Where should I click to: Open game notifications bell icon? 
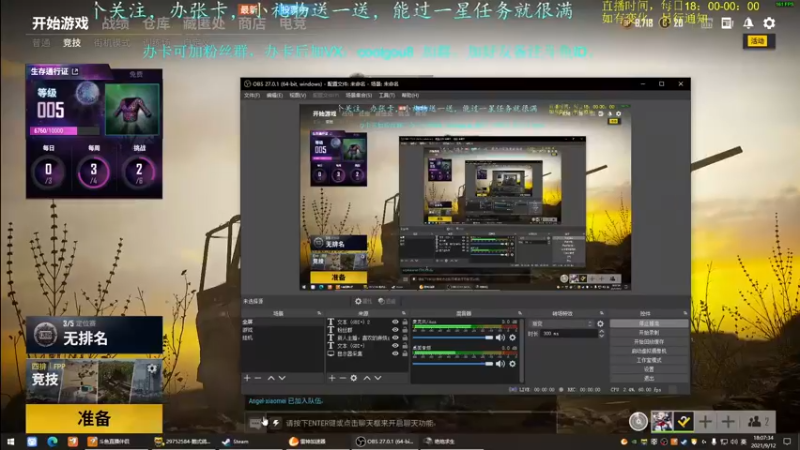[x=748, y=23]
